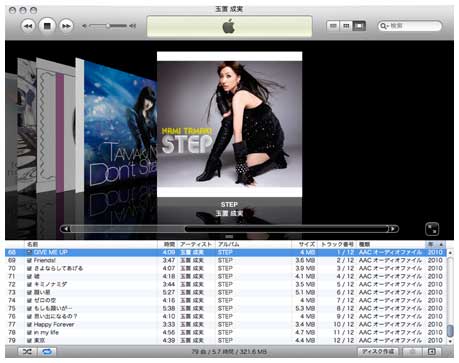Uncheck the さよならしてあげる track checkbox
Screen dimensions: 459x363
pos(29,268)
